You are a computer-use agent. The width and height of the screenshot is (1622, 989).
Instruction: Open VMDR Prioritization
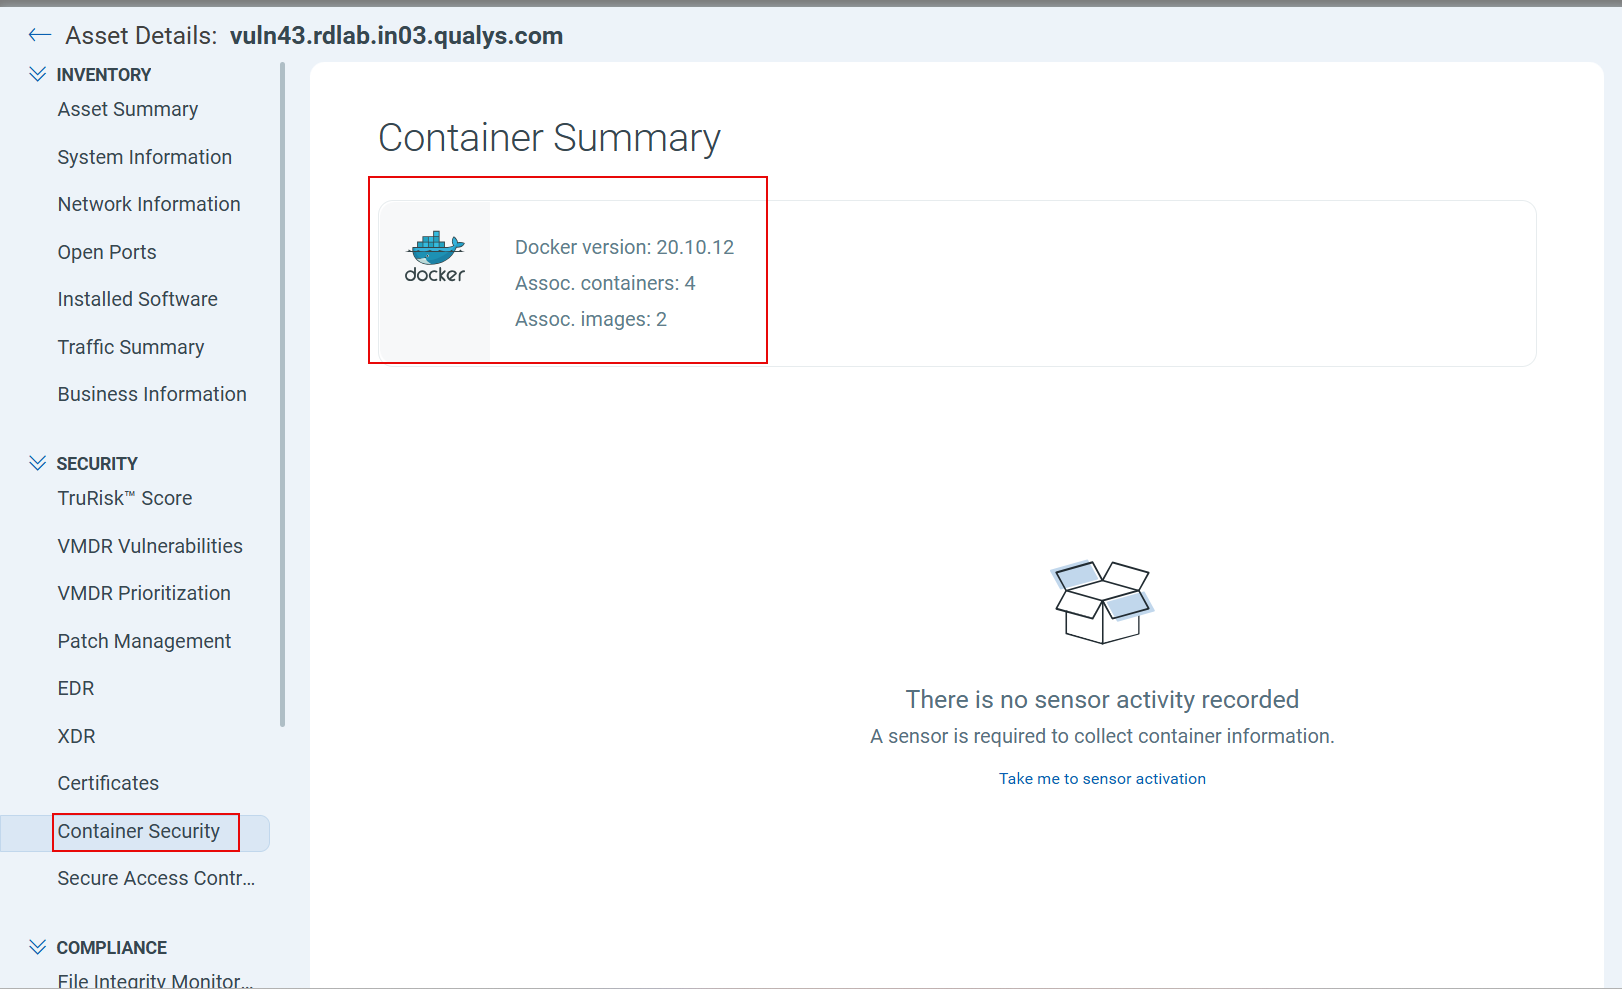click(x=144, y=593)
